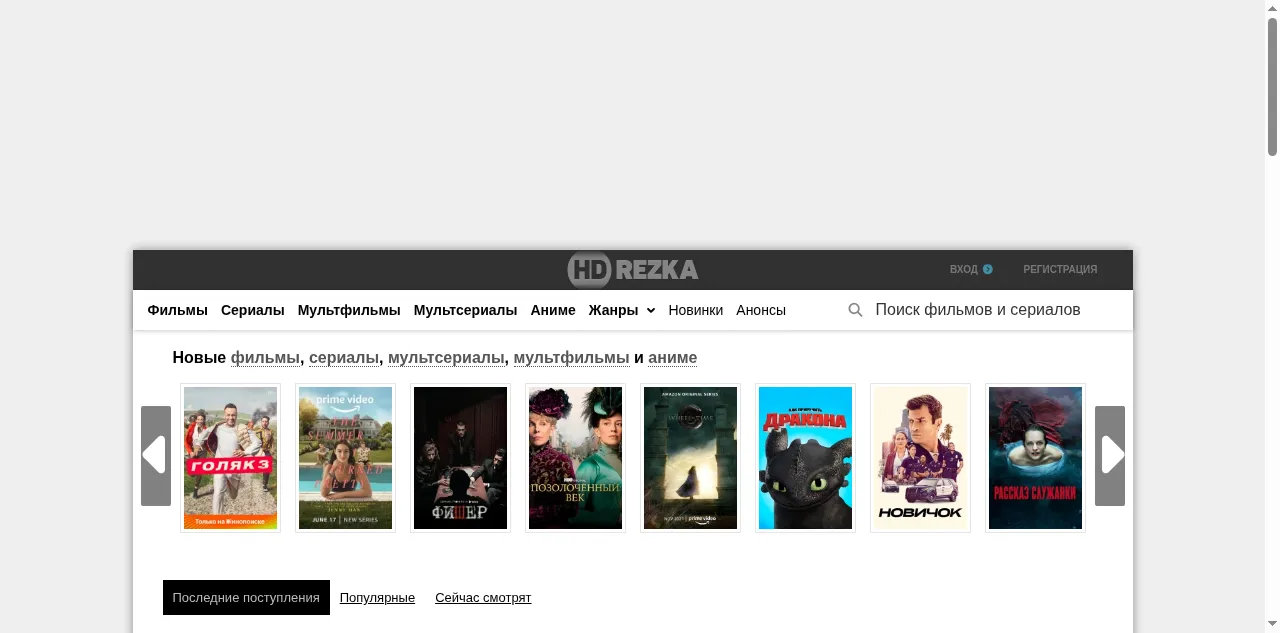Open the Позолоченный век poster
This screenshot has width=1280, height=633.
pos(576,458)
